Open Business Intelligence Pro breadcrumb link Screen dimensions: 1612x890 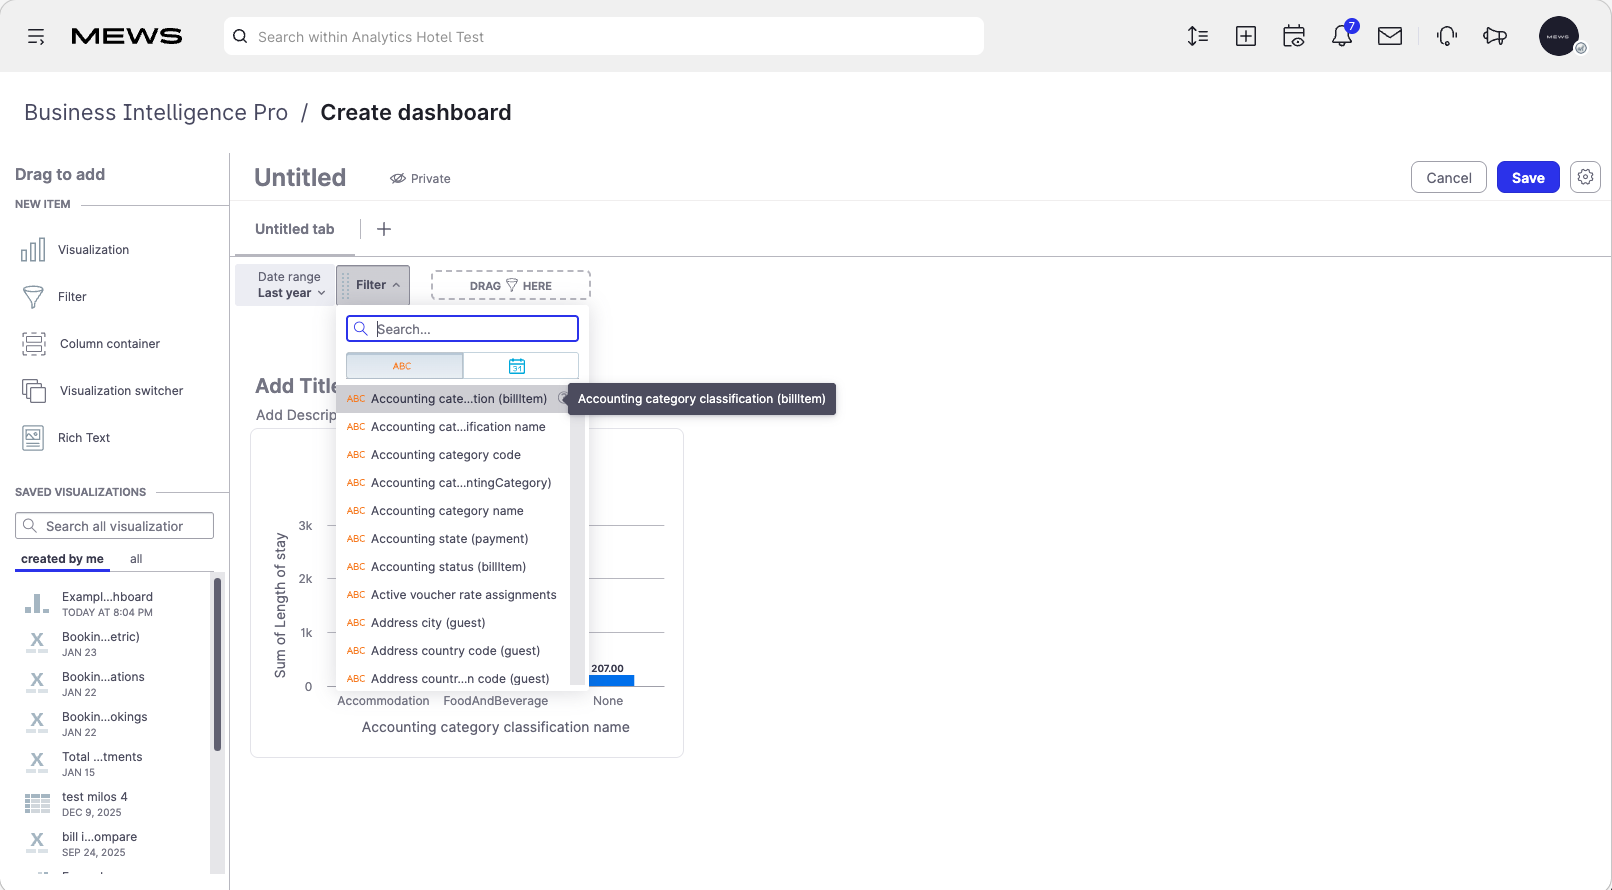coord(156,112)
